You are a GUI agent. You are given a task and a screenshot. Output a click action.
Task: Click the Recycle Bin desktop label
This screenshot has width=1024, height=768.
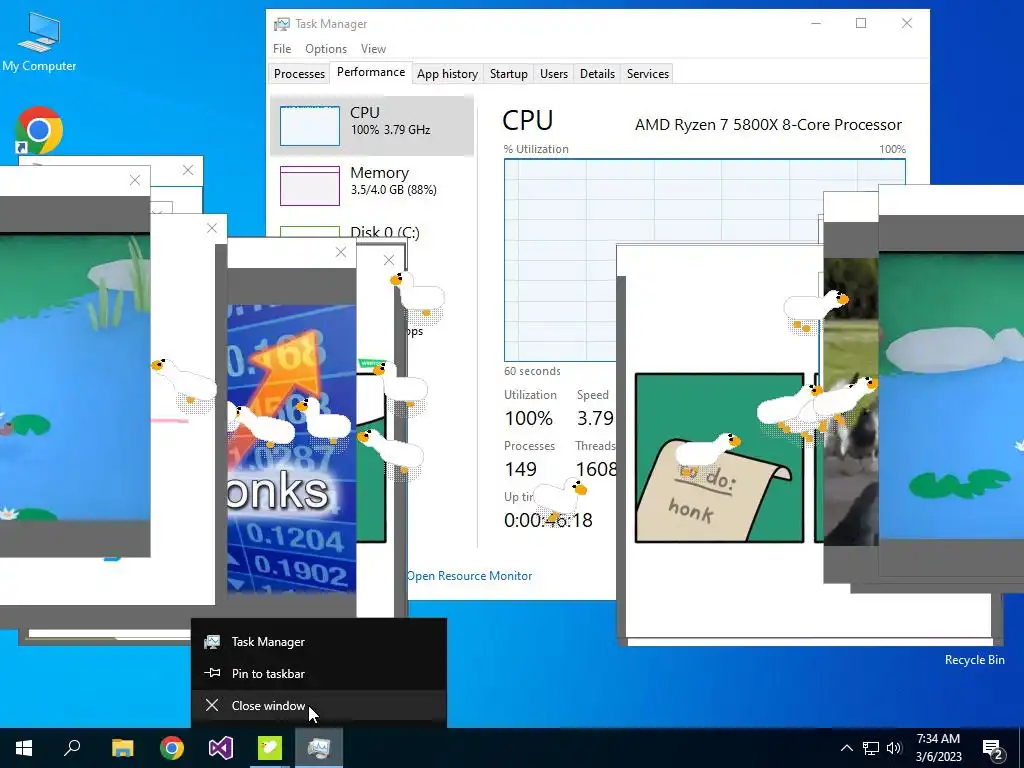[x=974, y=660]
